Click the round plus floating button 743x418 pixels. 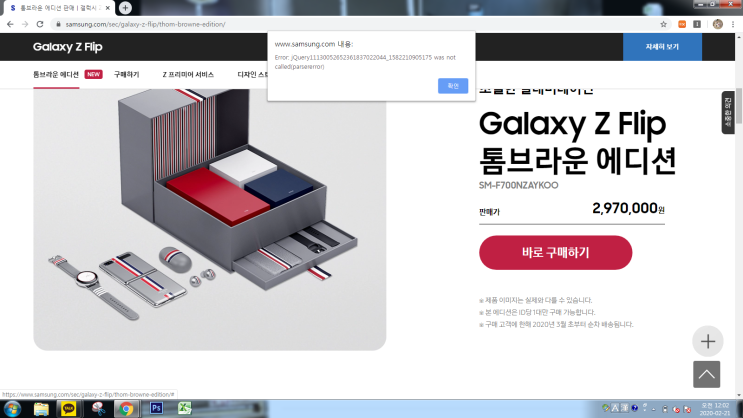707,341
